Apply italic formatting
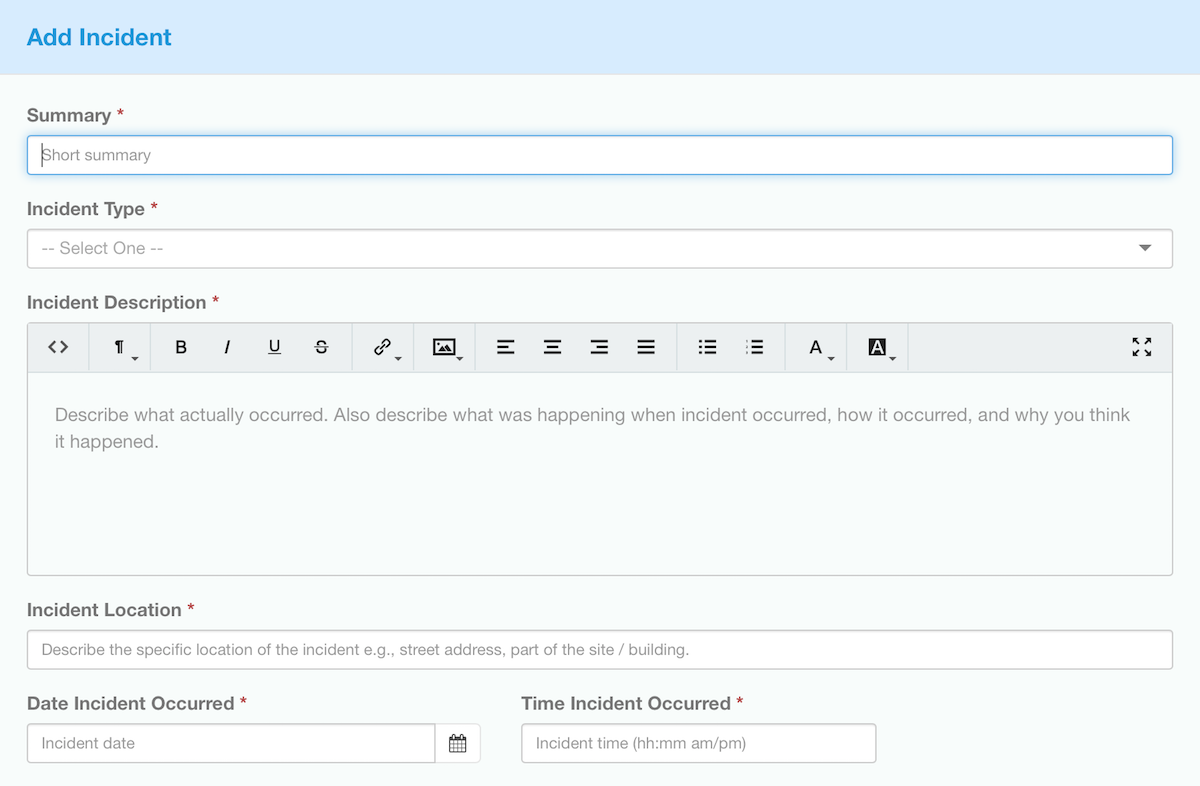 tap(227, 347)
